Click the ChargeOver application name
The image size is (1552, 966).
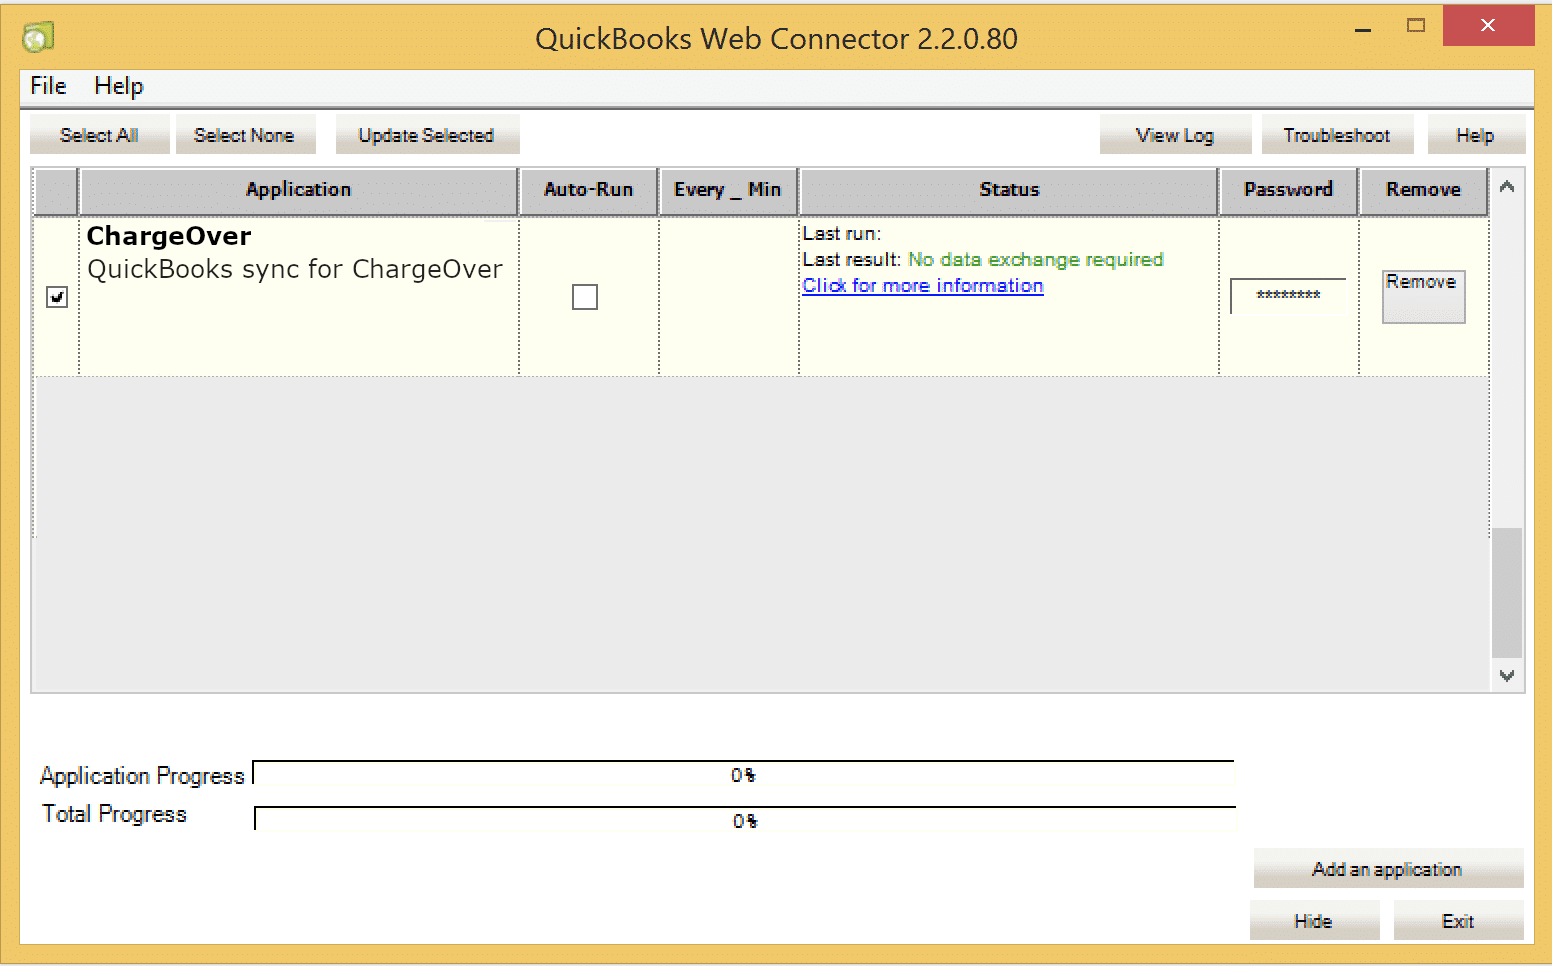[169, 236]
